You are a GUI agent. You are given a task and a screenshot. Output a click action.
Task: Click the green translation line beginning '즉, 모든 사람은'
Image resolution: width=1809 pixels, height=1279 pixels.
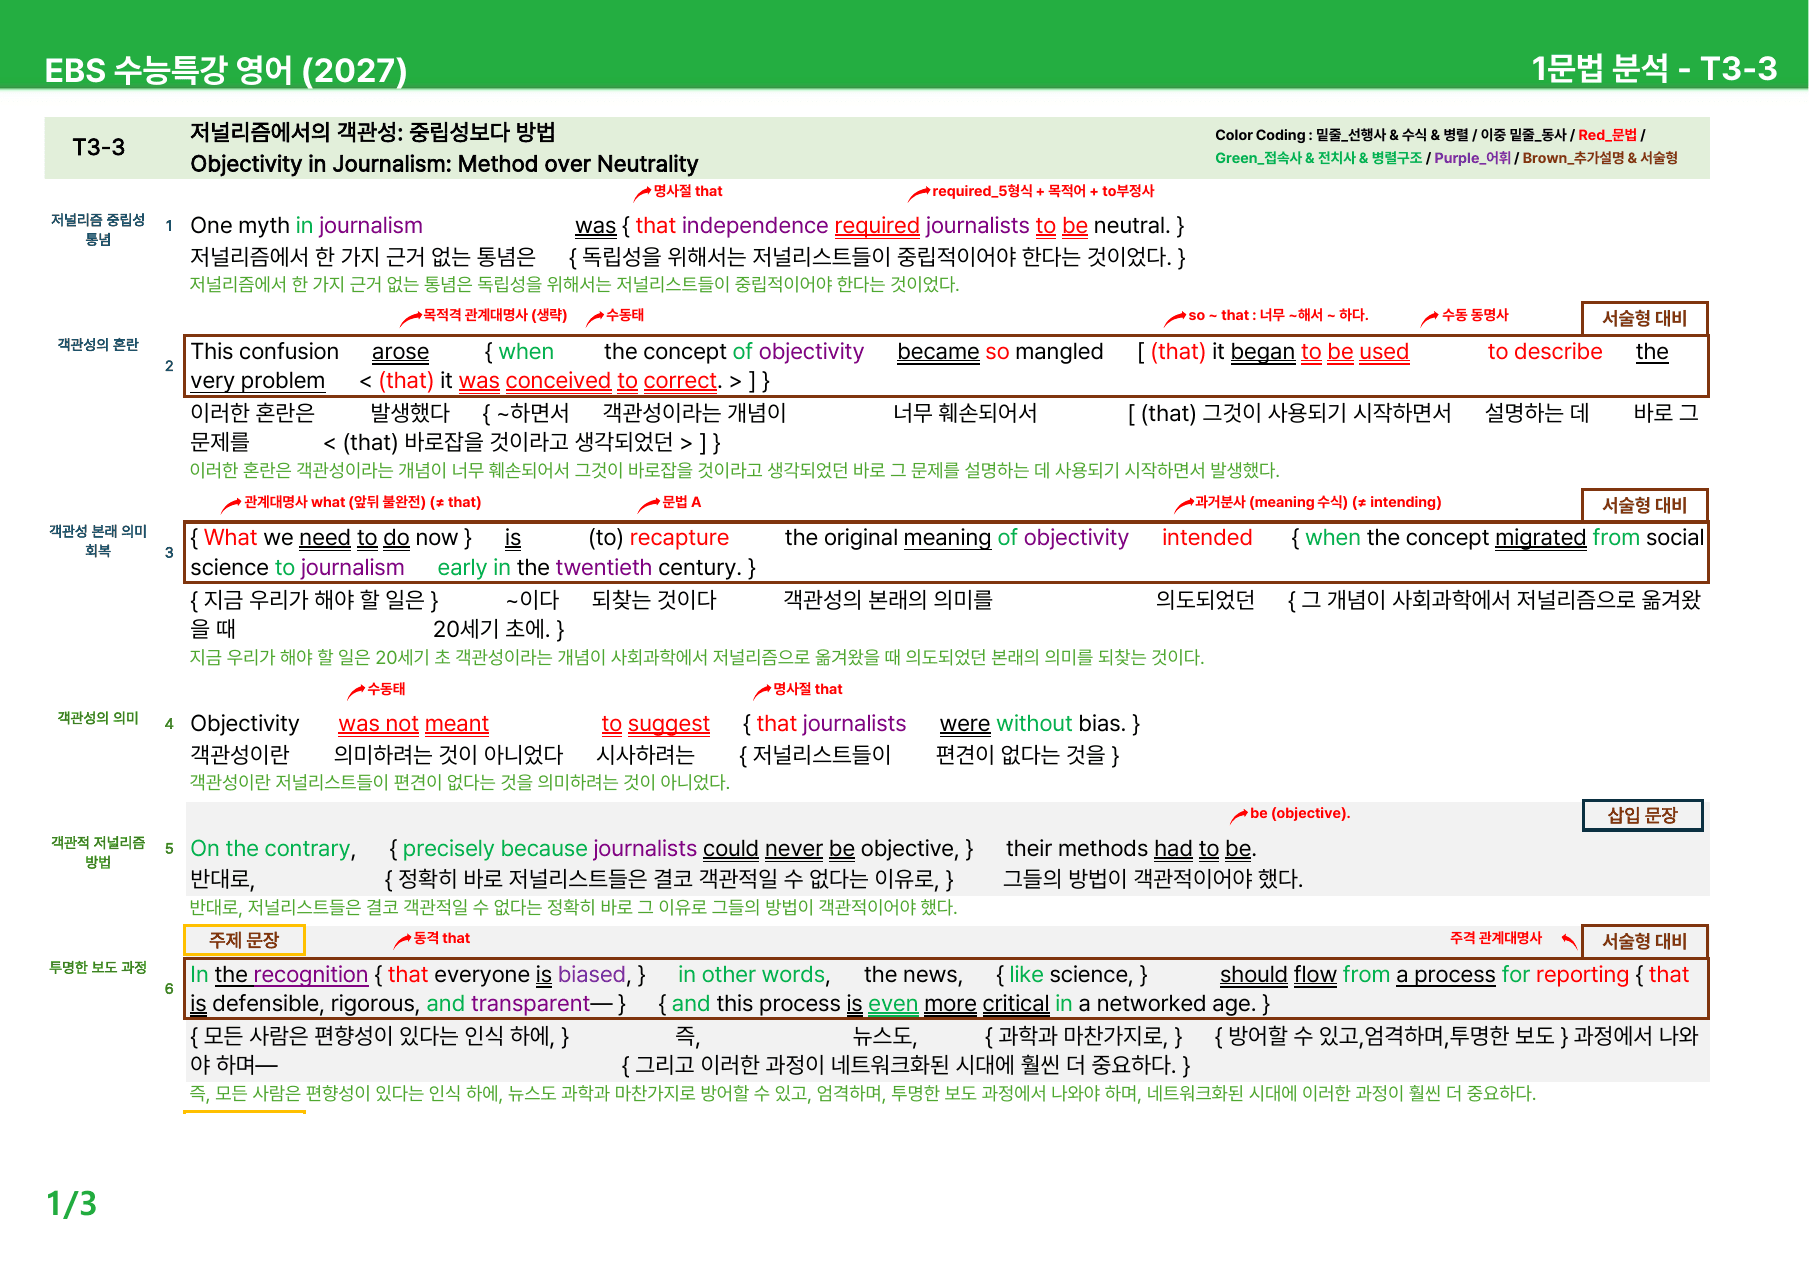862,1094
